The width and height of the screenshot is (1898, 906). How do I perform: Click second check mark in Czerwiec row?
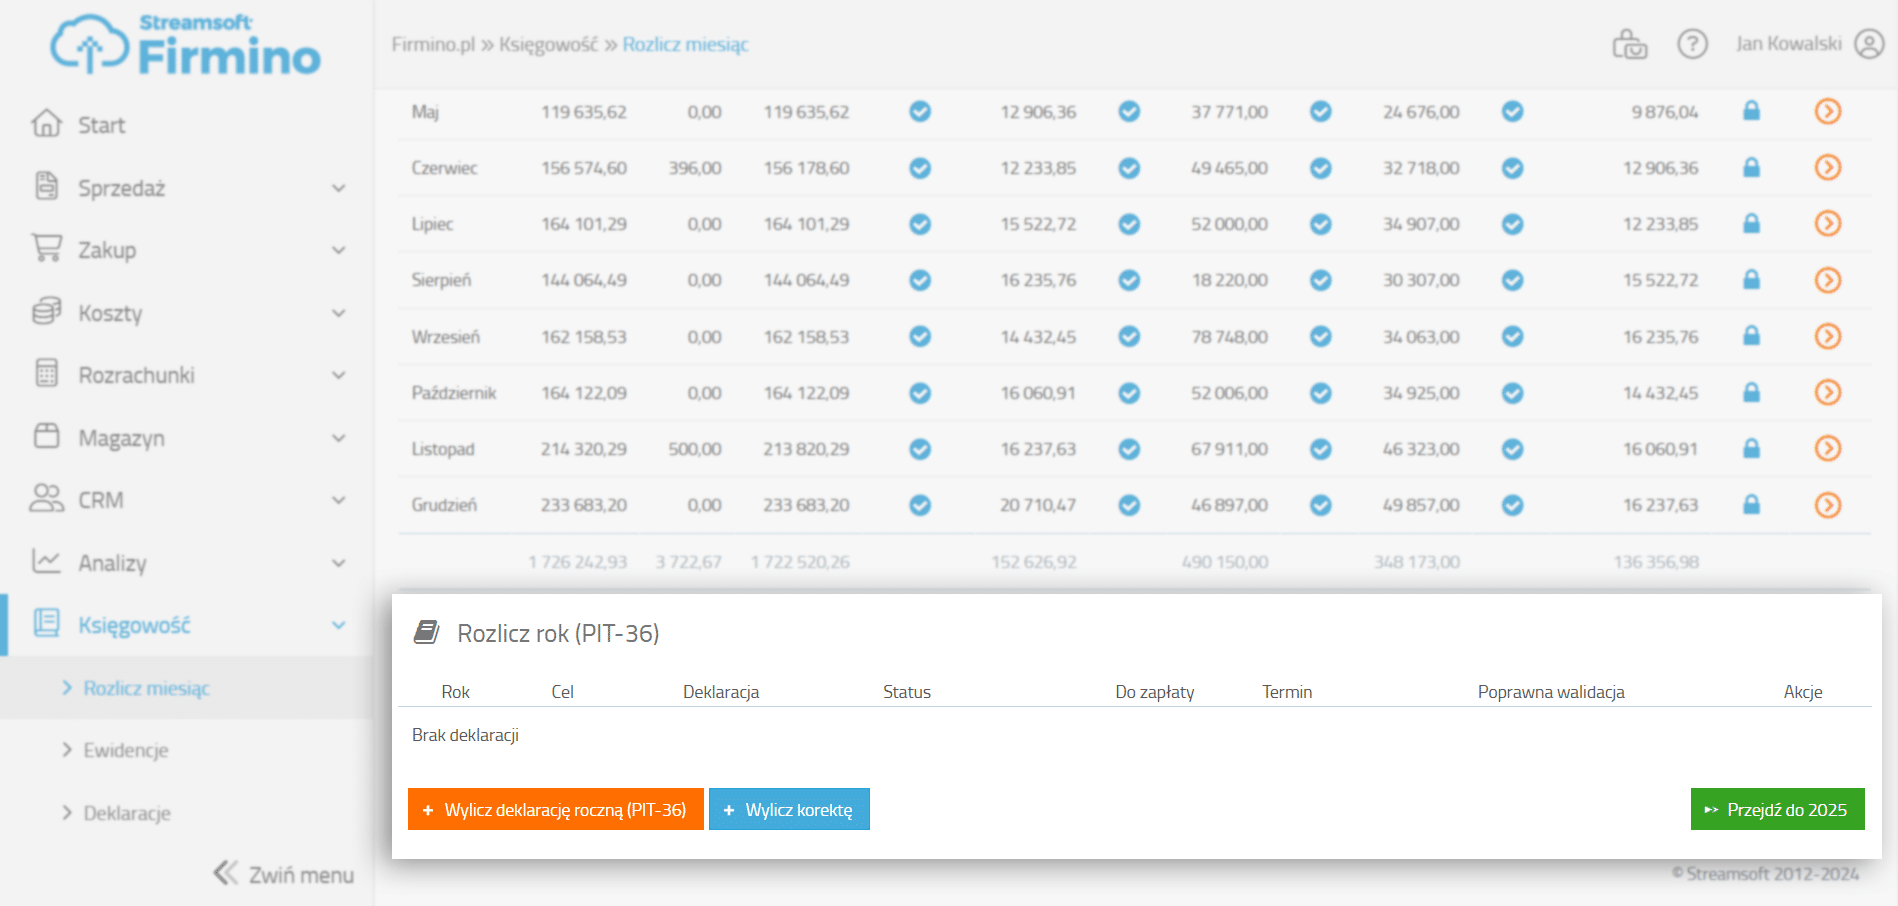(x=1129, y=168)
